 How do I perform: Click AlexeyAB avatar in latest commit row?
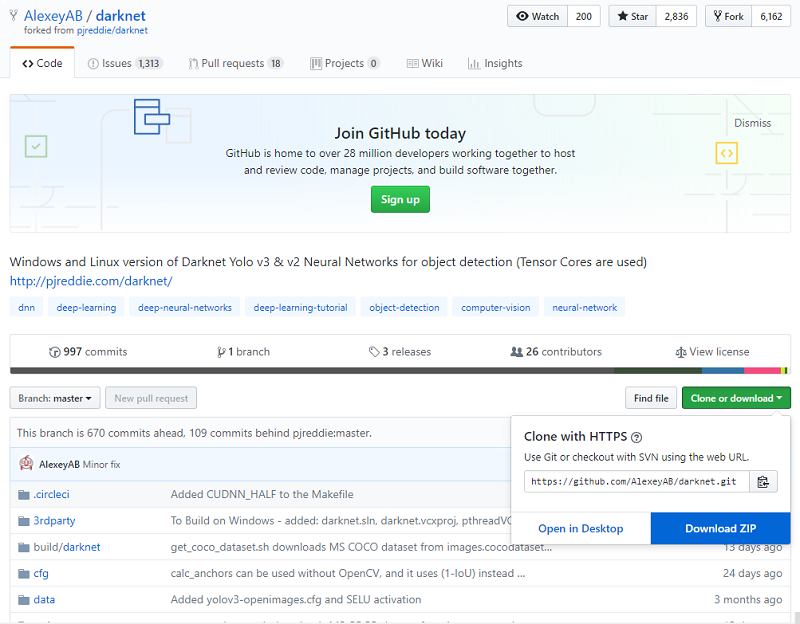[x=26, y=463]
